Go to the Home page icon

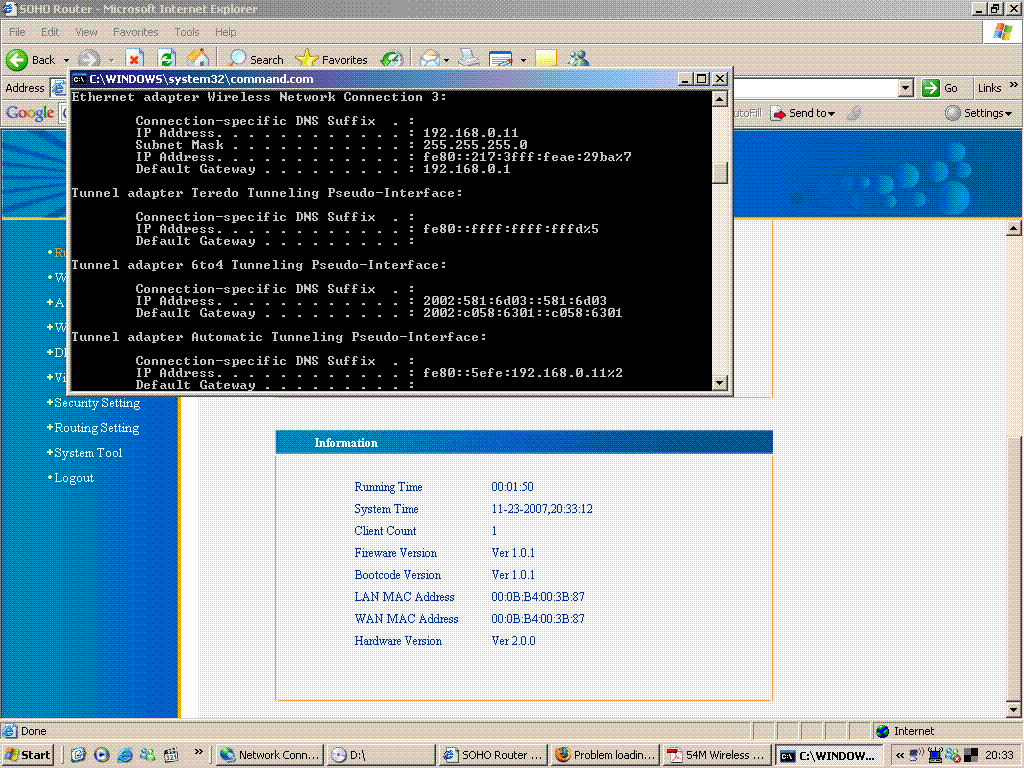[x=198, y=59]
